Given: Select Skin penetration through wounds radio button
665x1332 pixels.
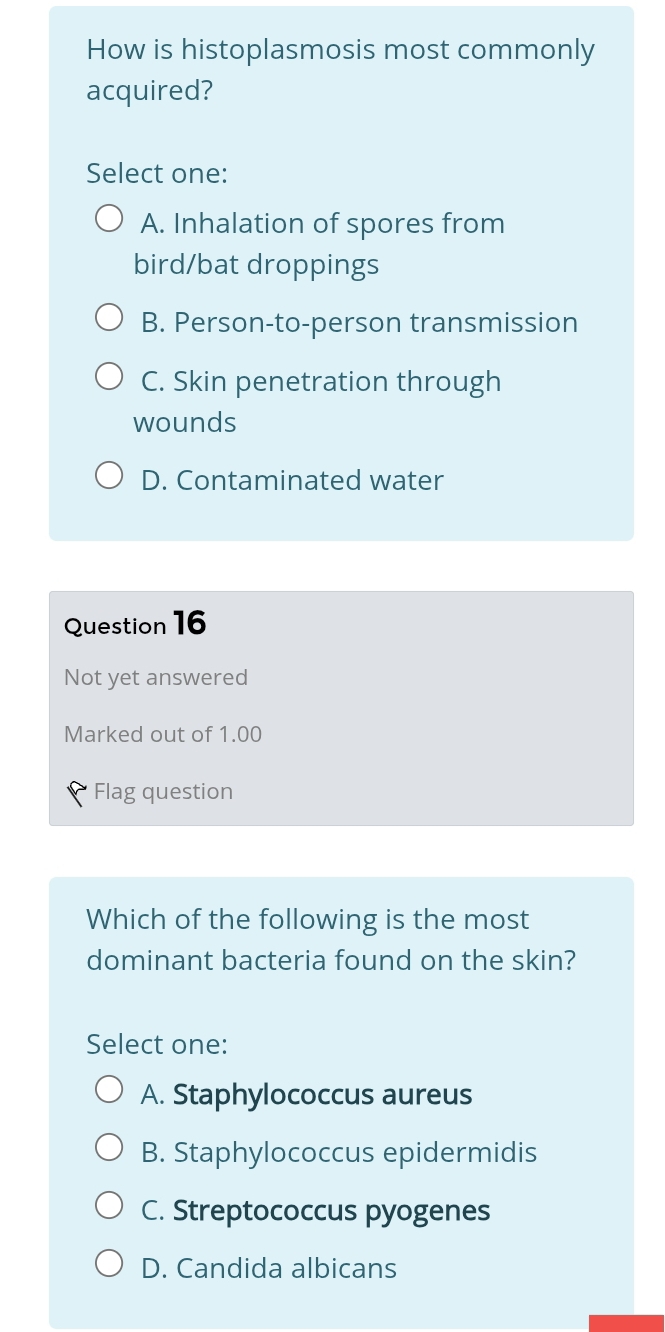Looking at the screenshot, I should coord(109,378).
